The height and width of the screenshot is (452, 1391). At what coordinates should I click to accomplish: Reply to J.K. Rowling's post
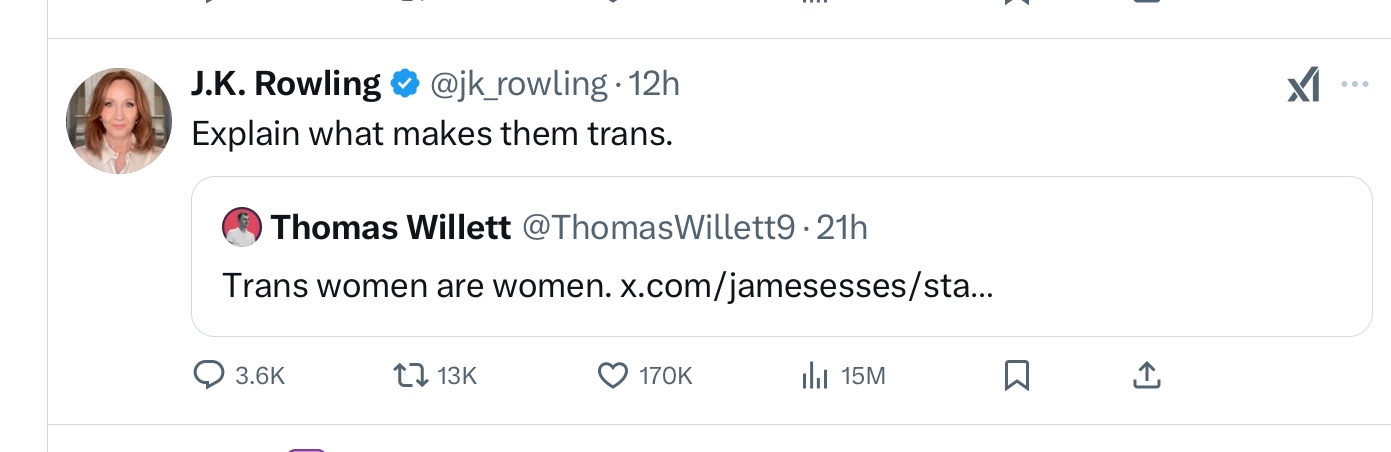click(208, 375)
